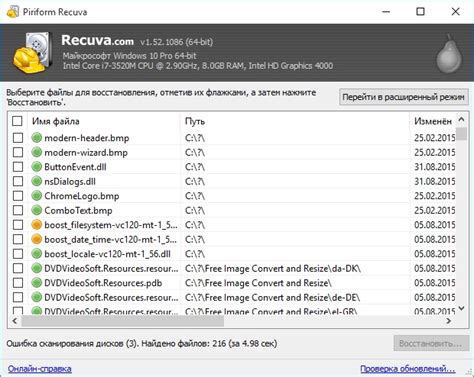Click path 'C:\?\Free Image Convert and Resize\de-DE\'

(273, 298)
